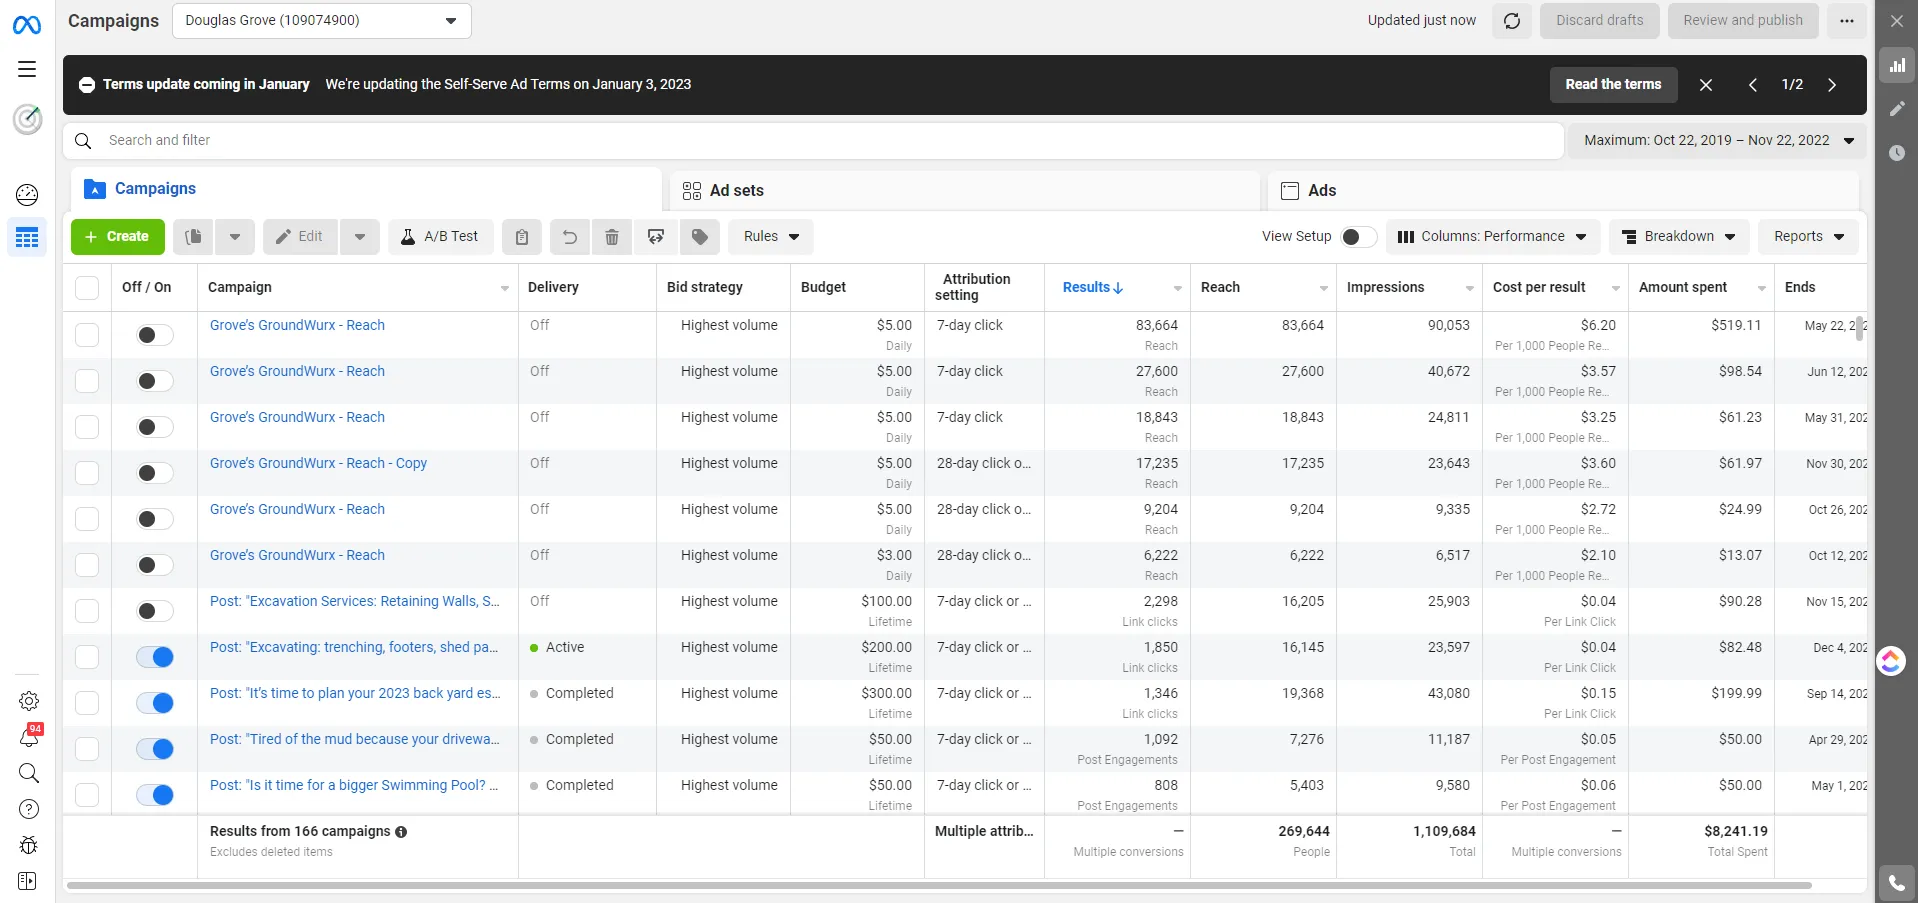The height and width of the screenshot is (903, 1918).
Task: Click the Read the terms button
Action: point(1613,85)
